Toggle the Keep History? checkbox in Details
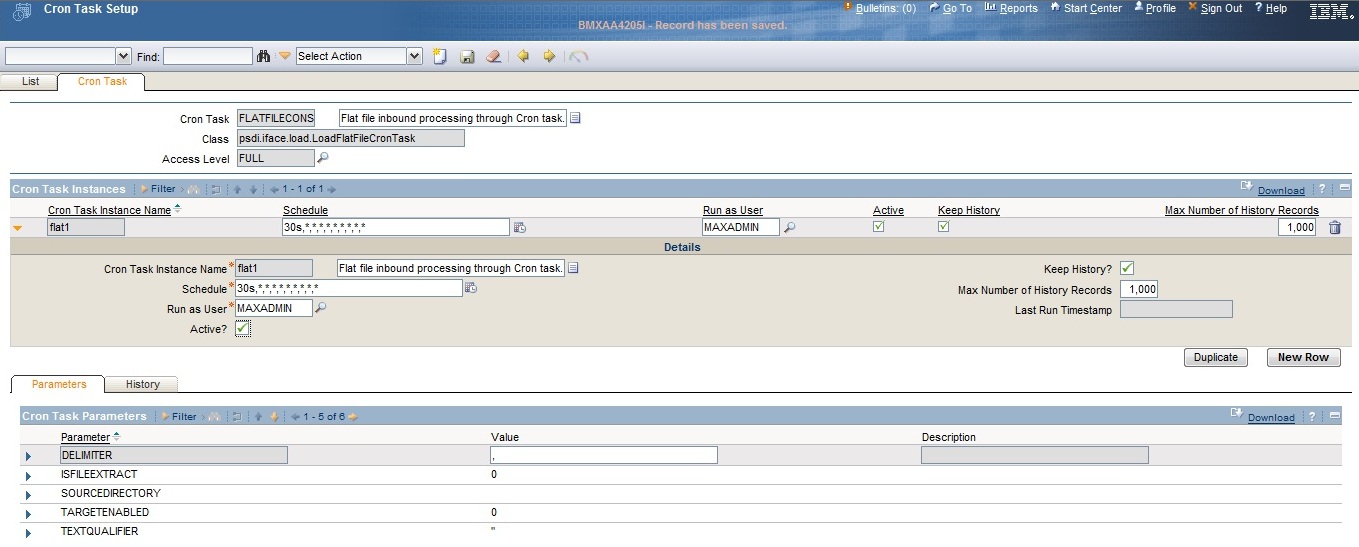The height and width of the screenshot is (547, 1359). [x=1127, y=268]
